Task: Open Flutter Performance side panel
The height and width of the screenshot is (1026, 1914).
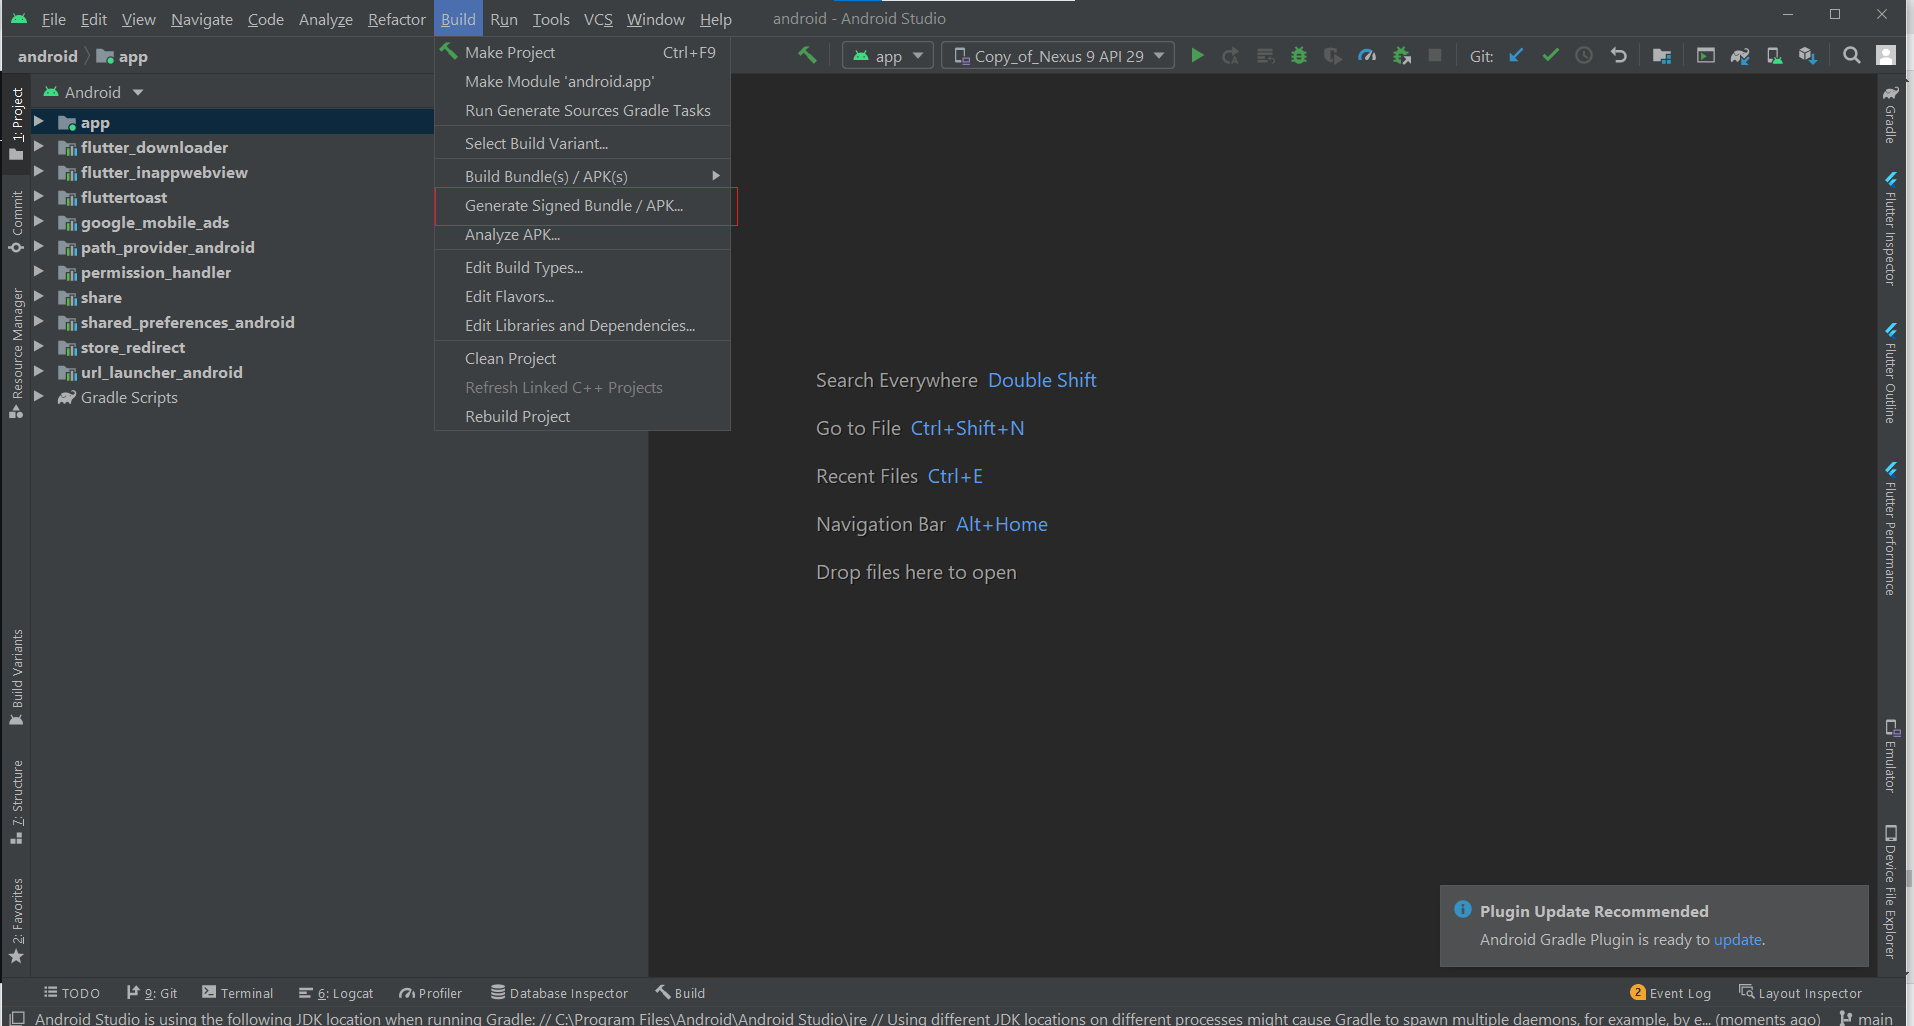Action: point(1890,529)
